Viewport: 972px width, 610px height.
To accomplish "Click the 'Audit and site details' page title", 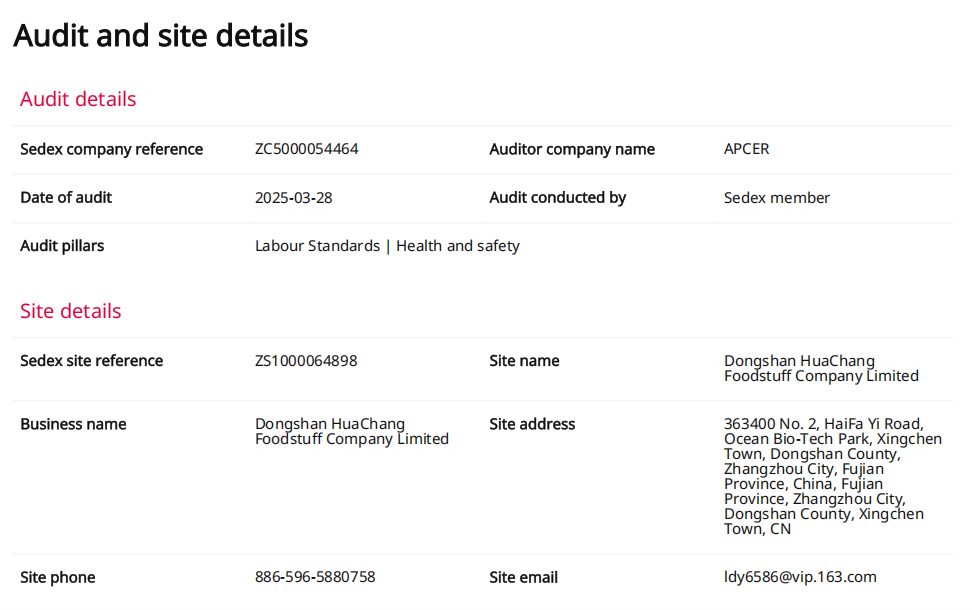I will click(160, 36).
